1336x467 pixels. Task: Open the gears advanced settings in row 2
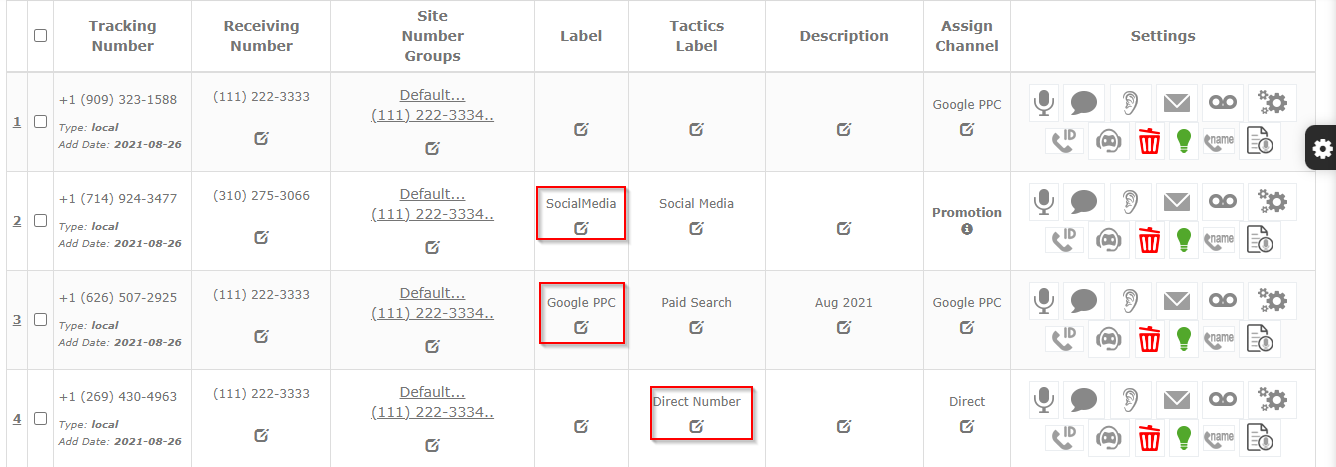(1272, 201)
